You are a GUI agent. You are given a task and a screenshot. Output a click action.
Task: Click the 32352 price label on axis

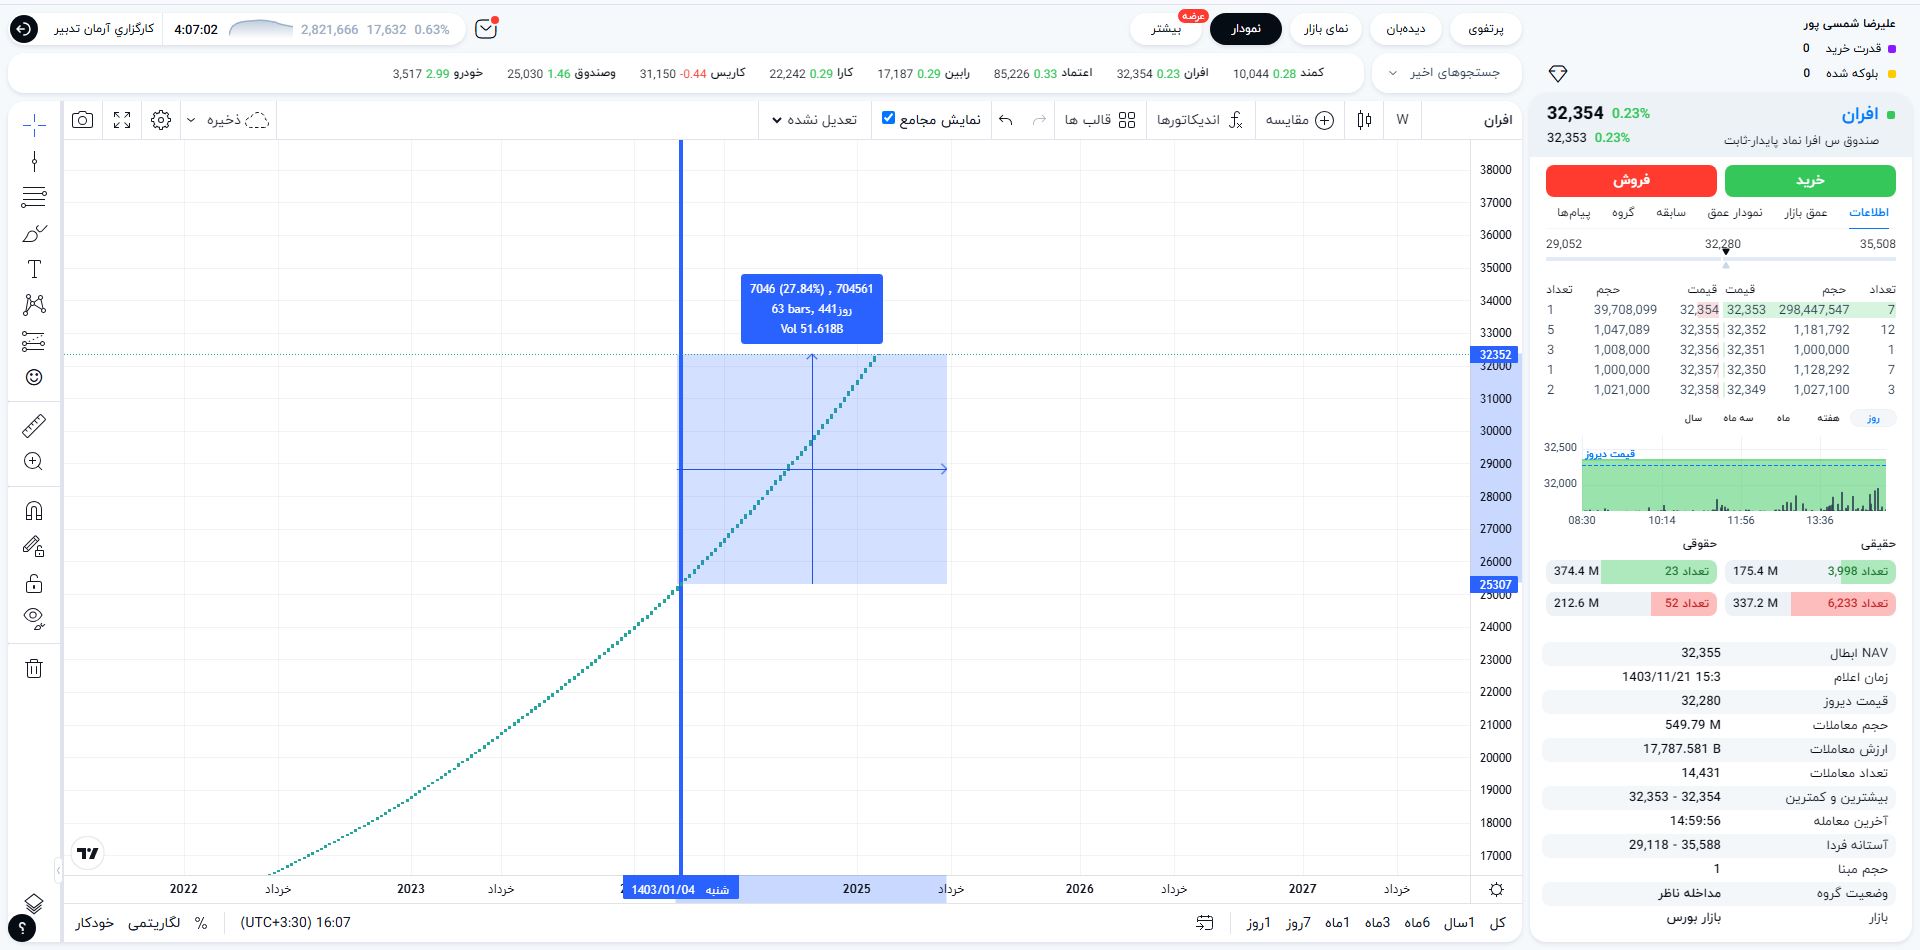1495,355
